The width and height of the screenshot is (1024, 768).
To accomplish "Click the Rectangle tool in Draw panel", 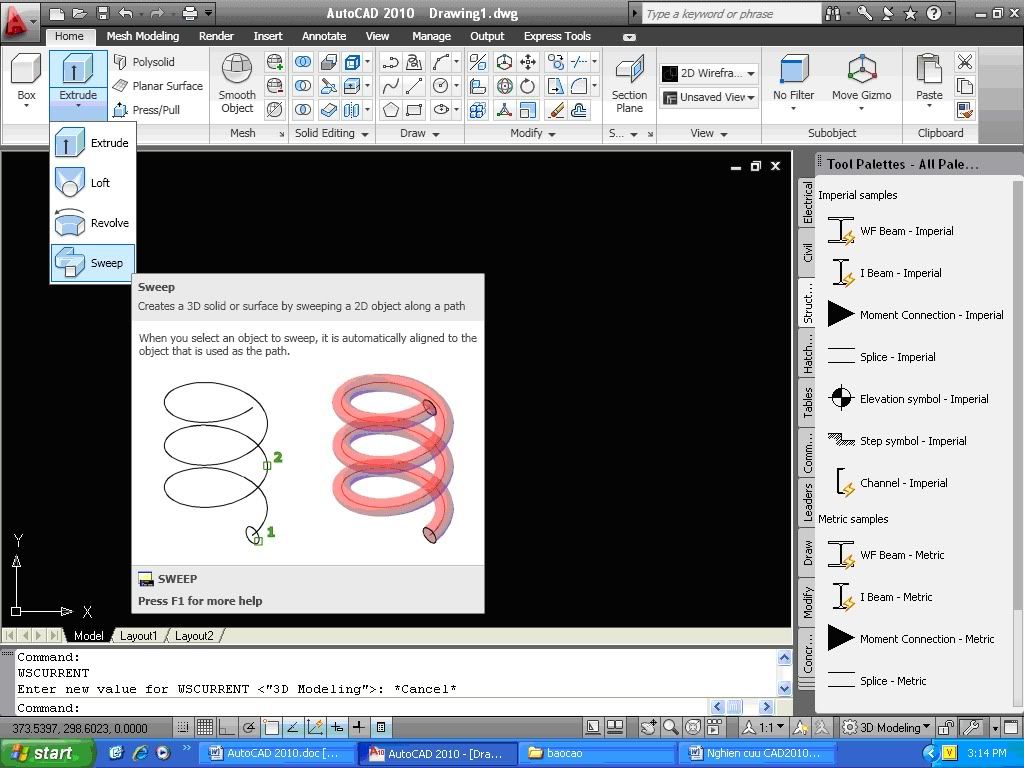I will [413, 110].
